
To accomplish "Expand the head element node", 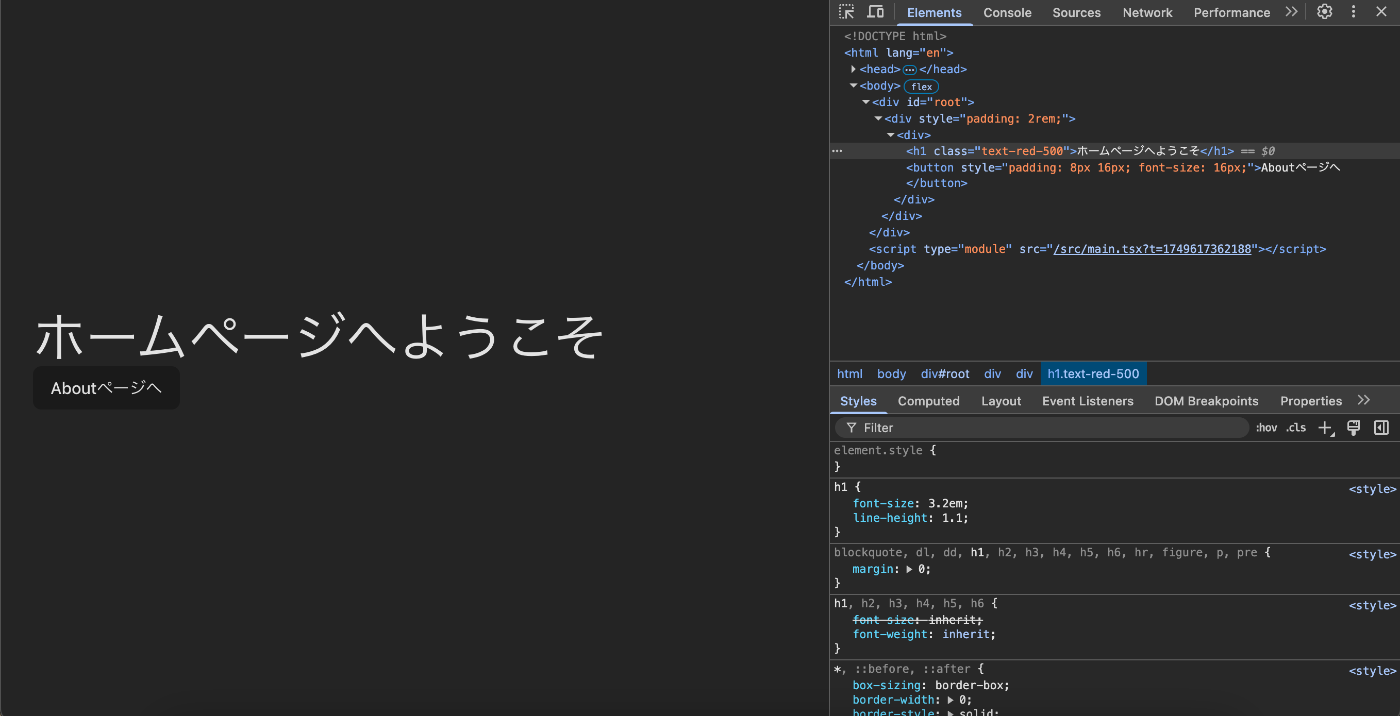I will (853, 69).
